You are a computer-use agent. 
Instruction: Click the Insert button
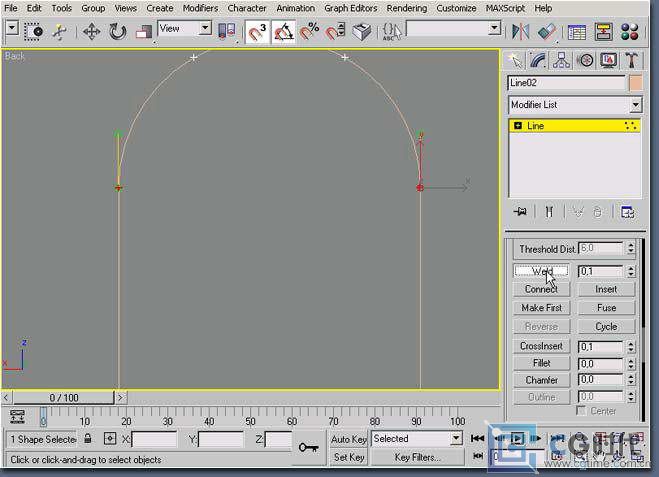(x=606, y=289)
